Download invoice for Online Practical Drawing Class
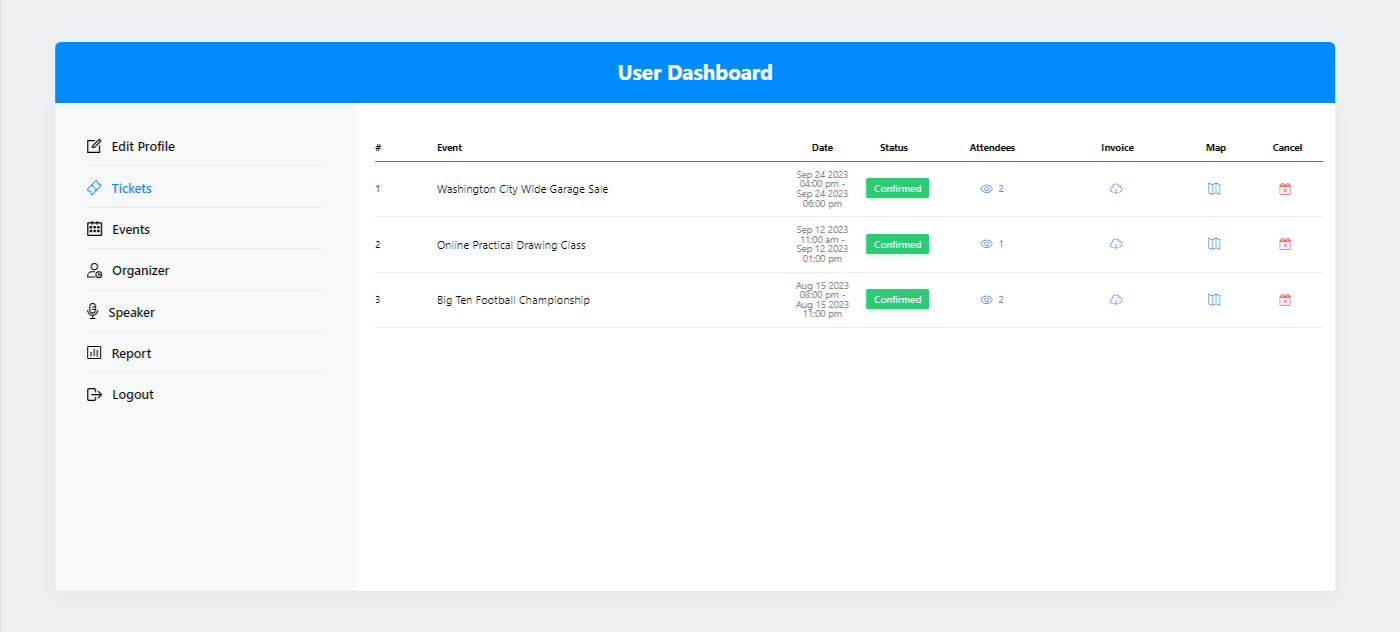This screenshot has width=1400, height=632. tap(1116, 244)
